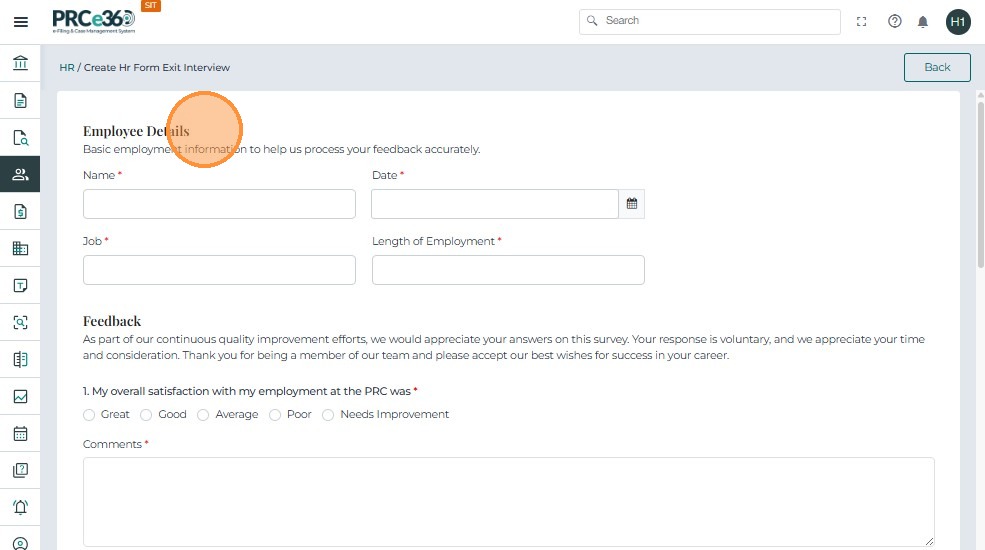Select the Needs Improvement radio button
This screenshot has width=985, height=550.
(328, 415)
